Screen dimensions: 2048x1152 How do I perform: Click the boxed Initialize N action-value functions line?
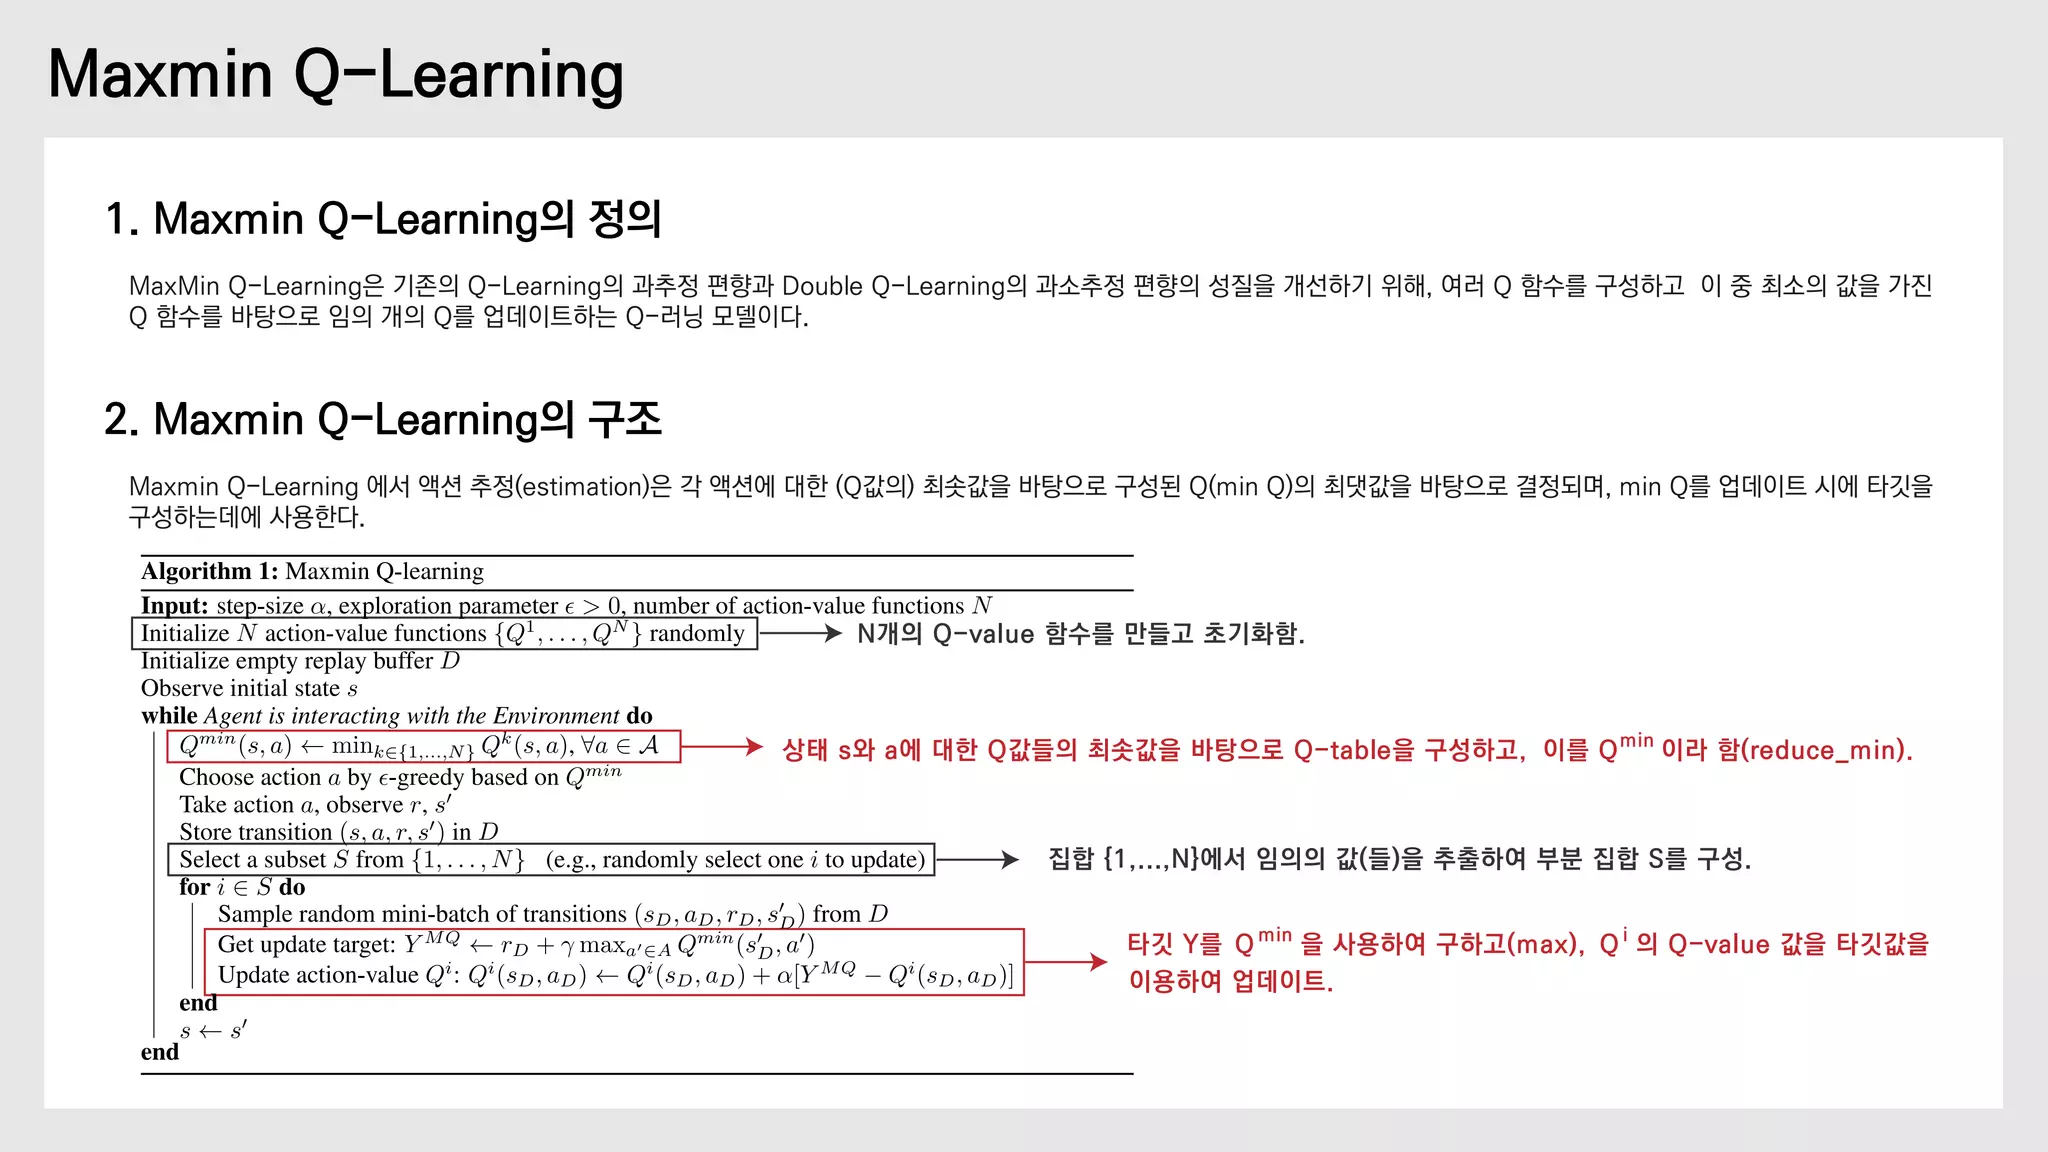click(443, 634)
